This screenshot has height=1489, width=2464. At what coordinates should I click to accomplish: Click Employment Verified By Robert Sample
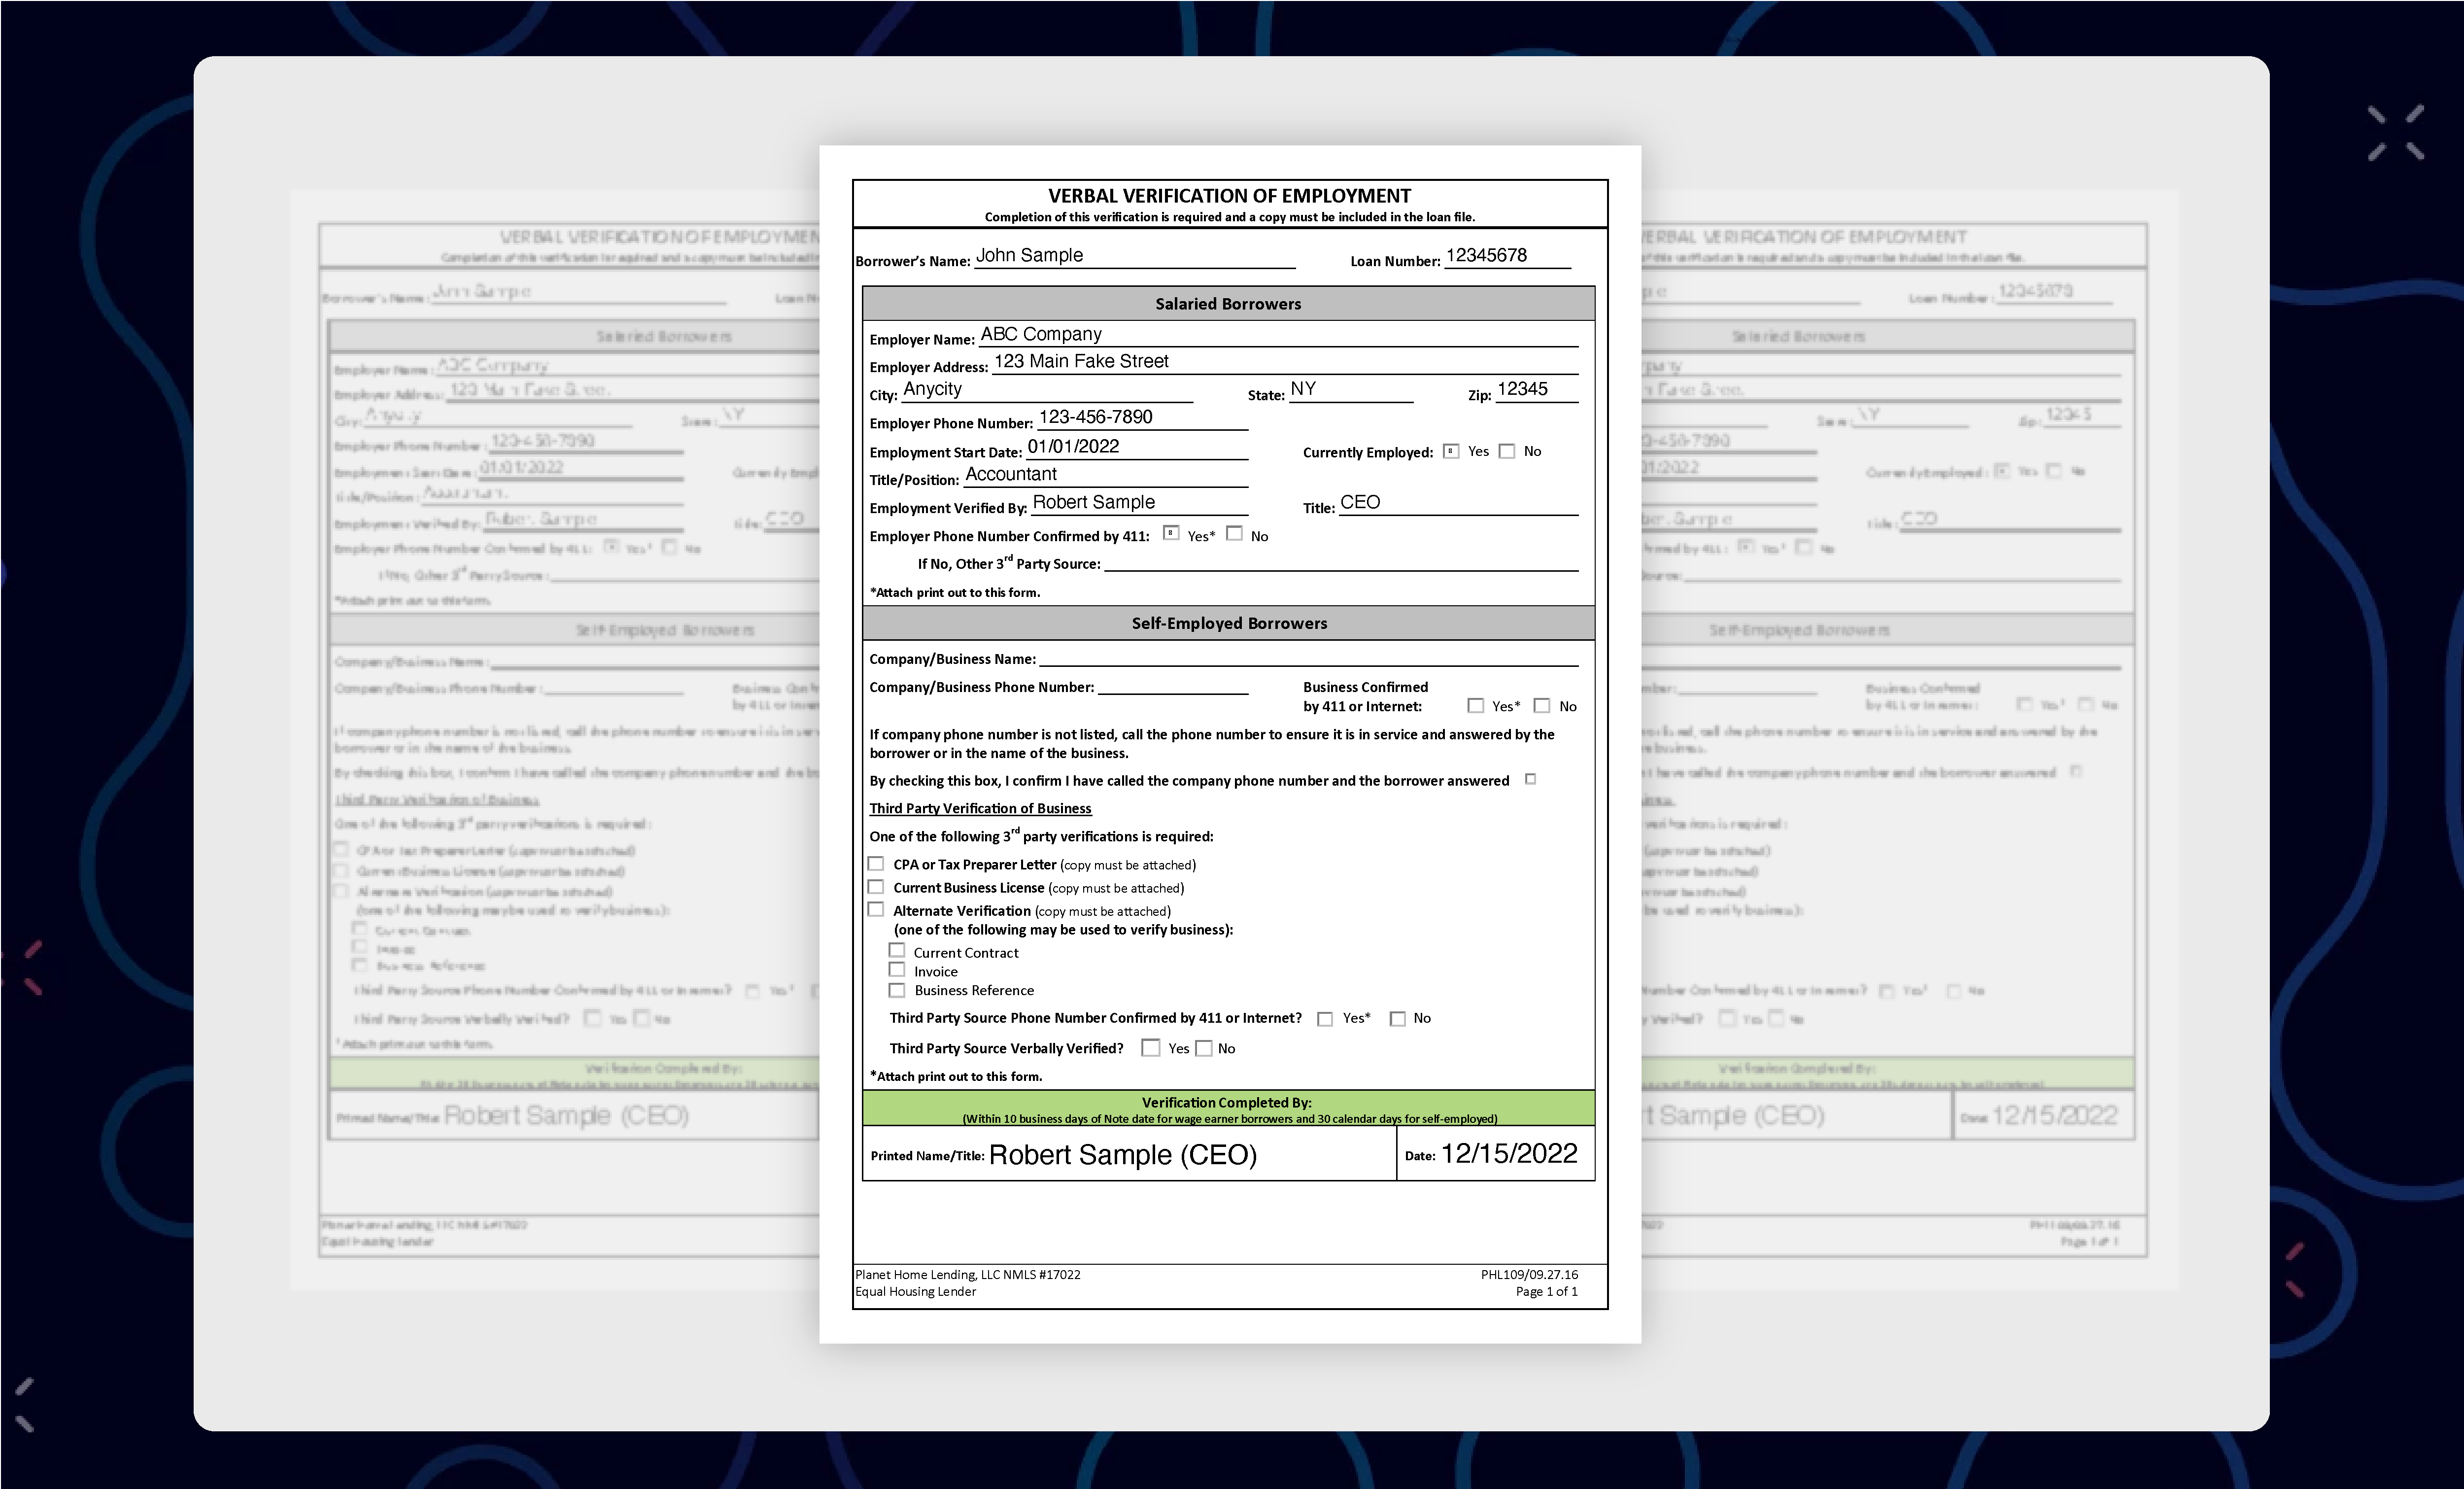click(x=1140, y=503)
